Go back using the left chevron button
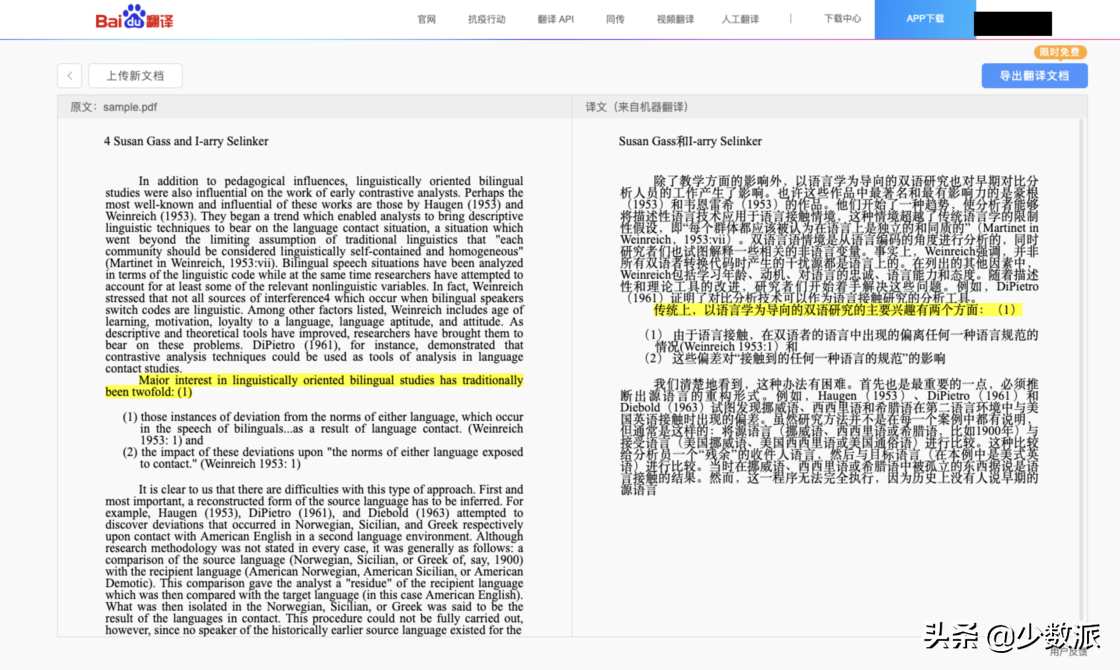This screenshot has height=670, width=1120. coord(69,76)
